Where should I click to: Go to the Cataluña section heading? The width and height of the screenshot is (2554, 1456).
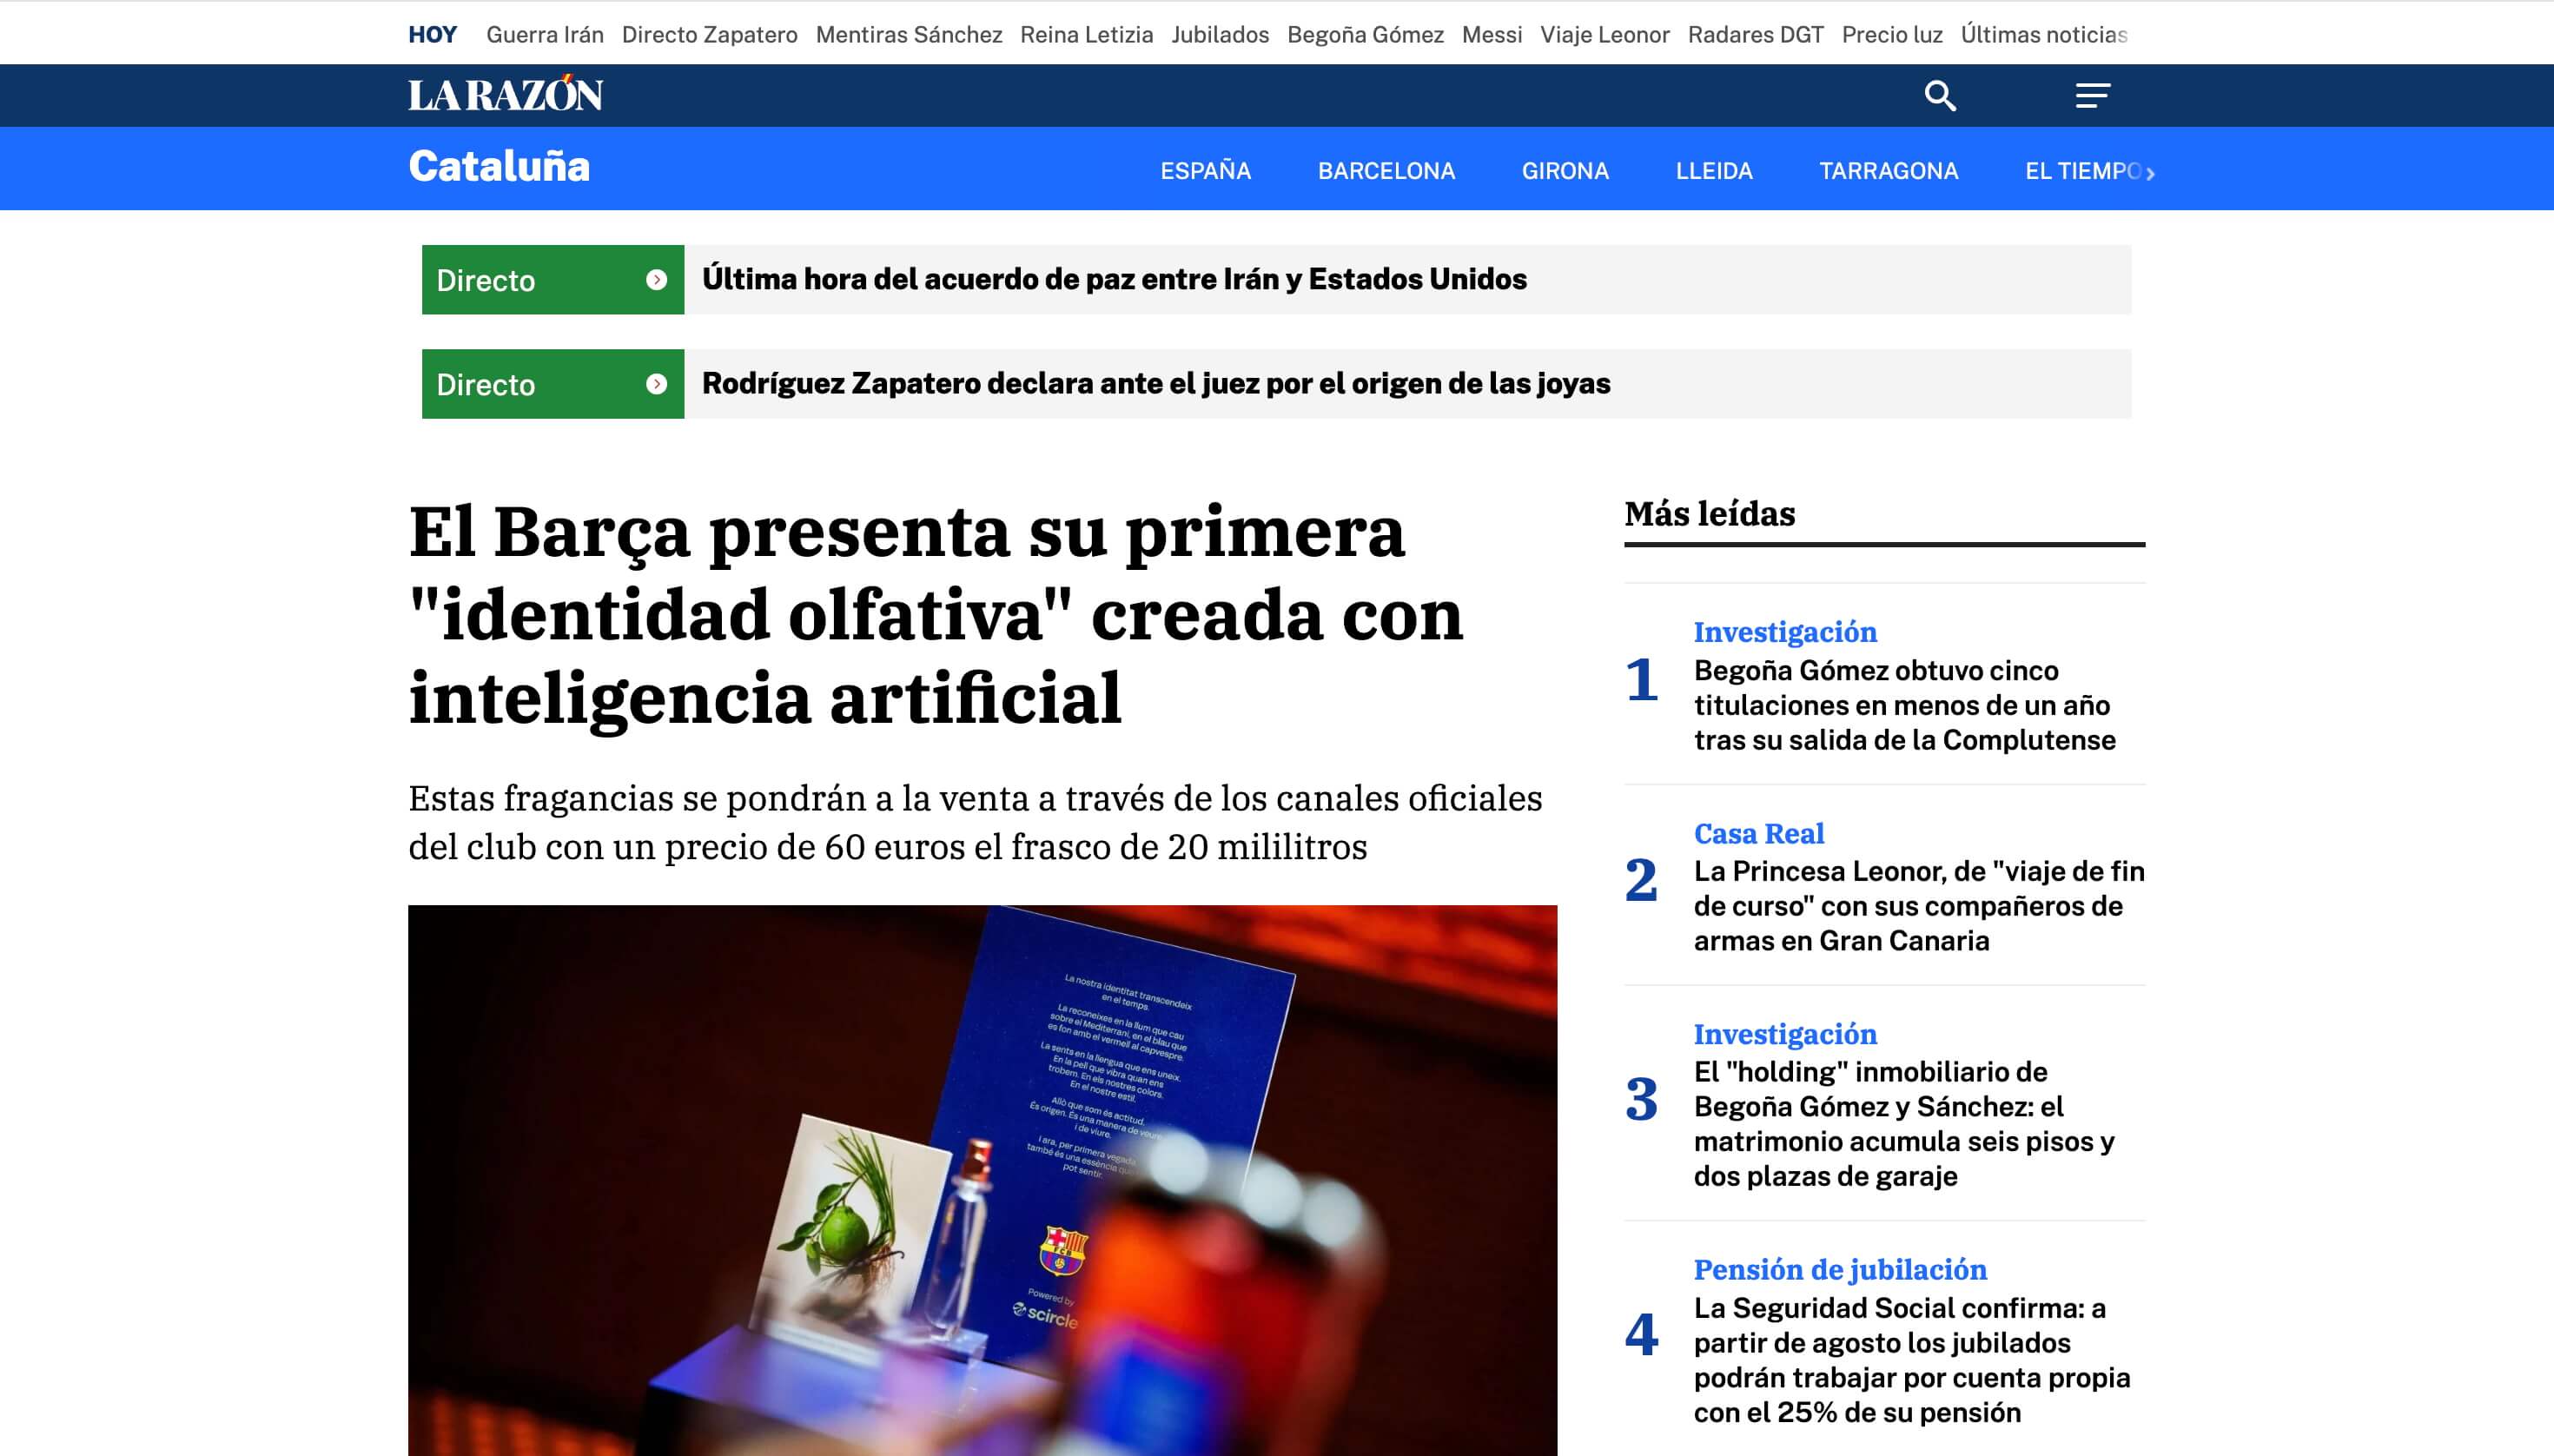(499, 166)
